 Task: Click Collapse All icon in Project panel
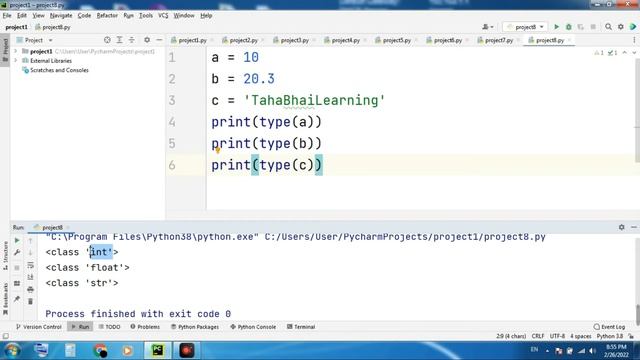tap(131, 40)
